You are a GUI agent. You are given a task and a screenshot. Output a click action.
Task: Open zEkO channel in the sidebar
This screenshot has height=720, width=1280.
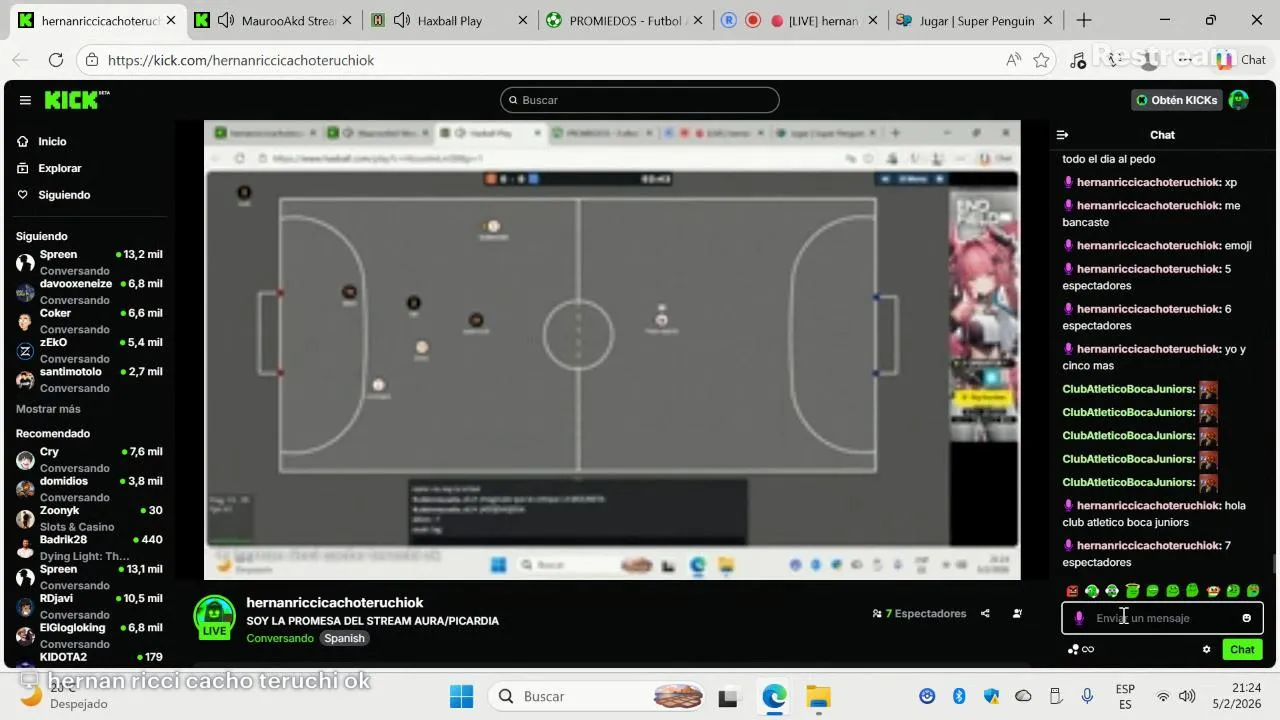point(89,350)
